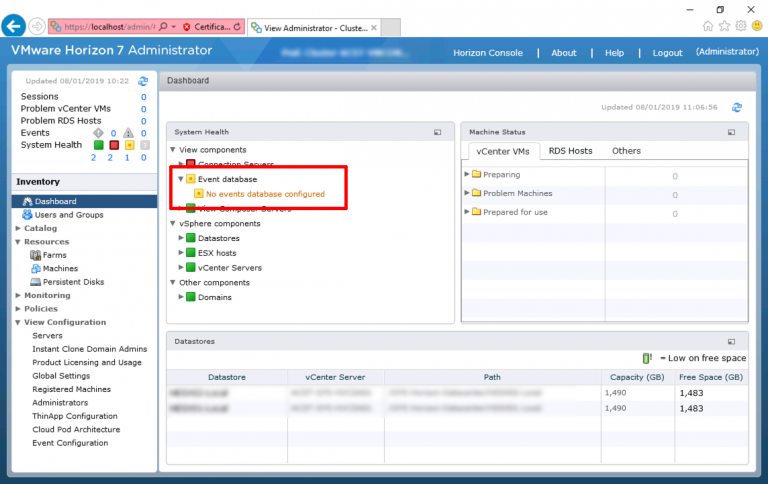Expand the Preparing machines folder
768x484 pixels.
click(467, 174)
